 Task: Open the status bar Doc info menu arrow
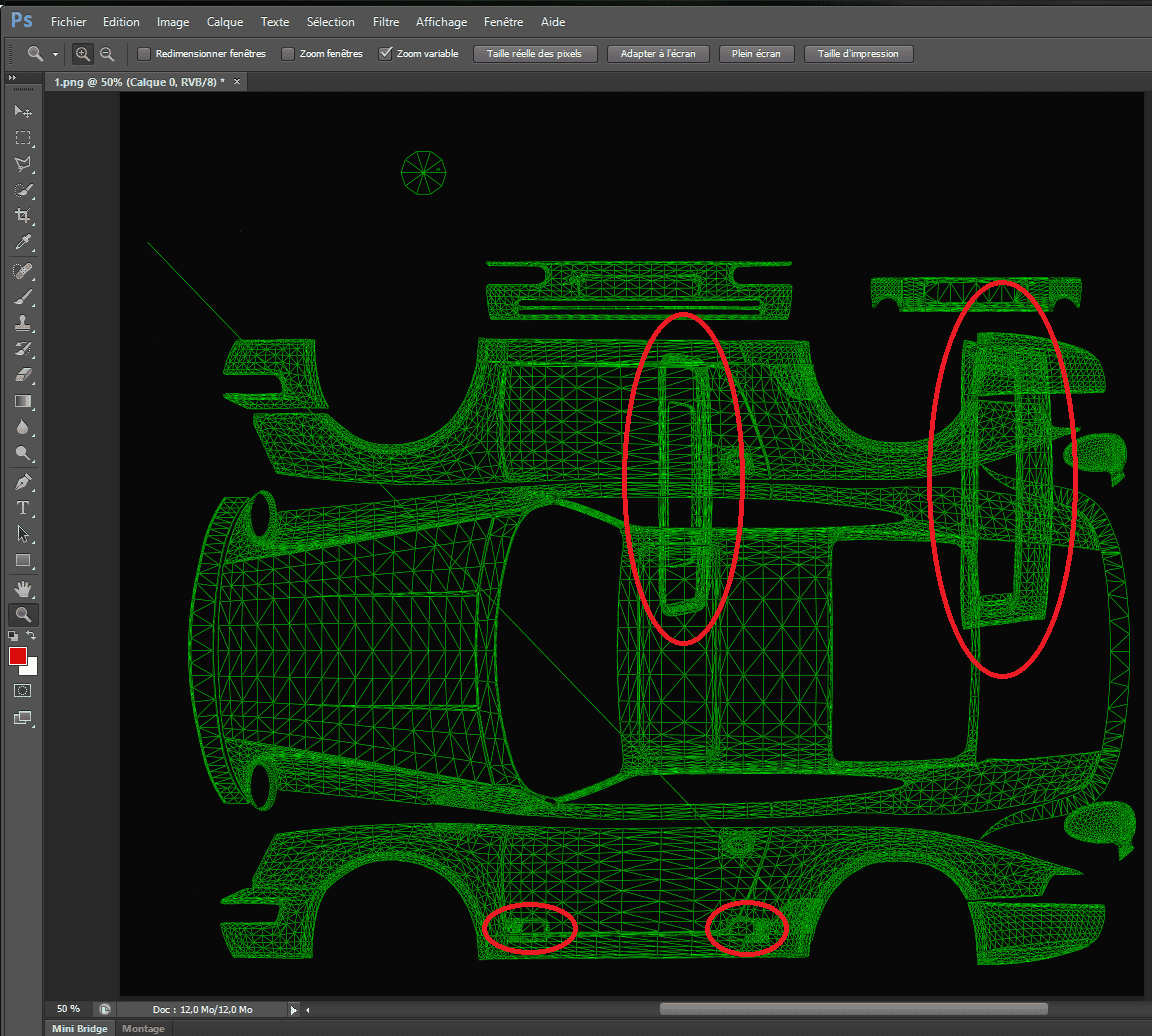[293, 1010]
